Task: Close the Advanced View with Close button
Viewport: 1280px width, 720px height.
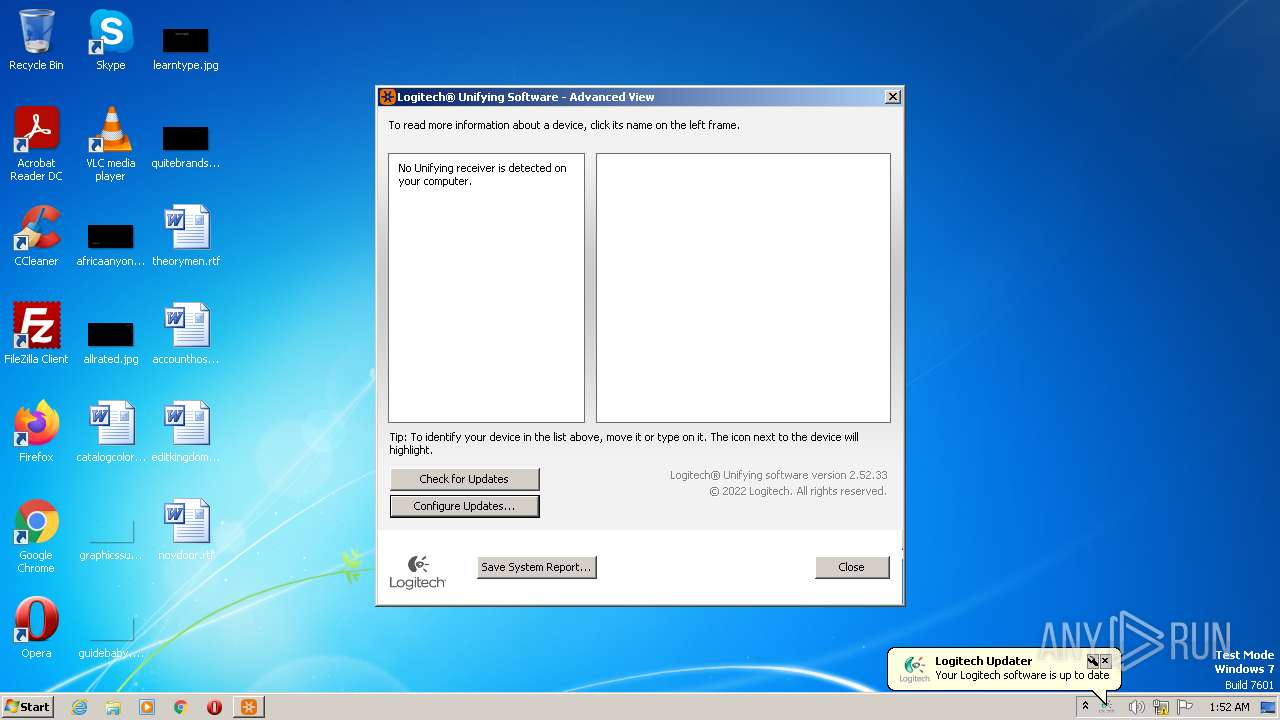Action: pos(852,567)
